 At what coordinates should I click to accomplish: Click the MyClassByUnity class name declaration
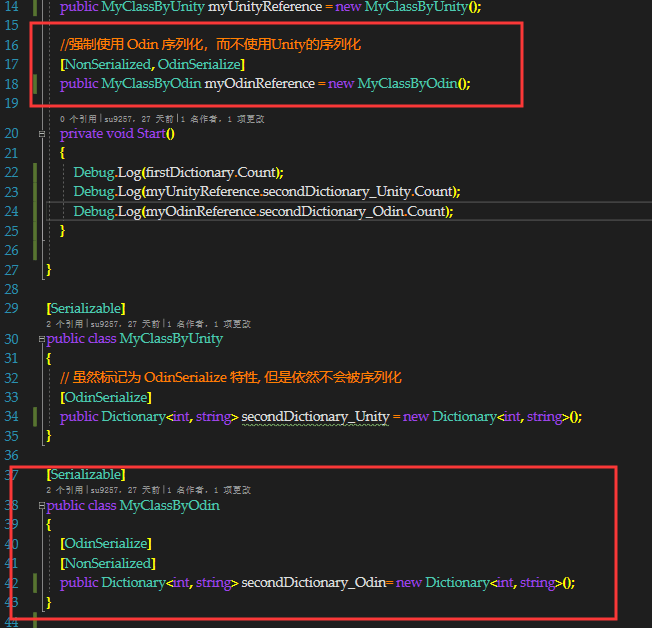point(171,339)
